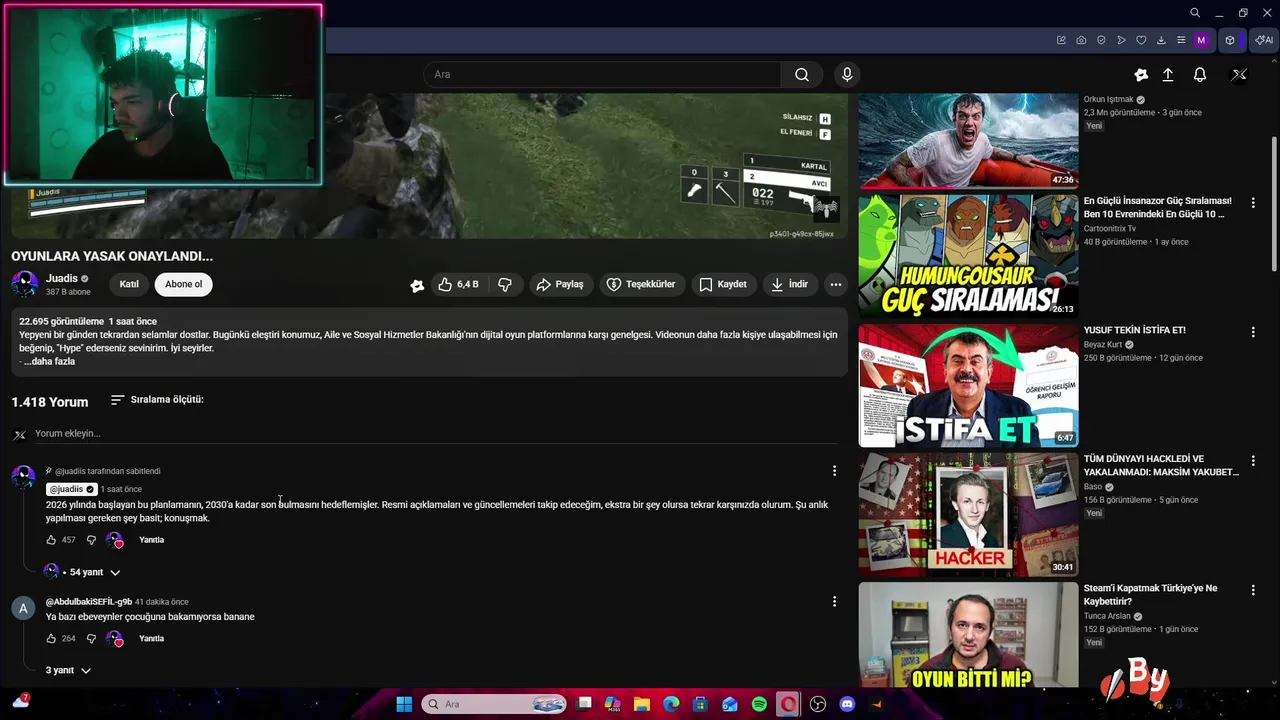Open Opera ad blocker shield icon

pyautogui.click(x=1101, y=40)
